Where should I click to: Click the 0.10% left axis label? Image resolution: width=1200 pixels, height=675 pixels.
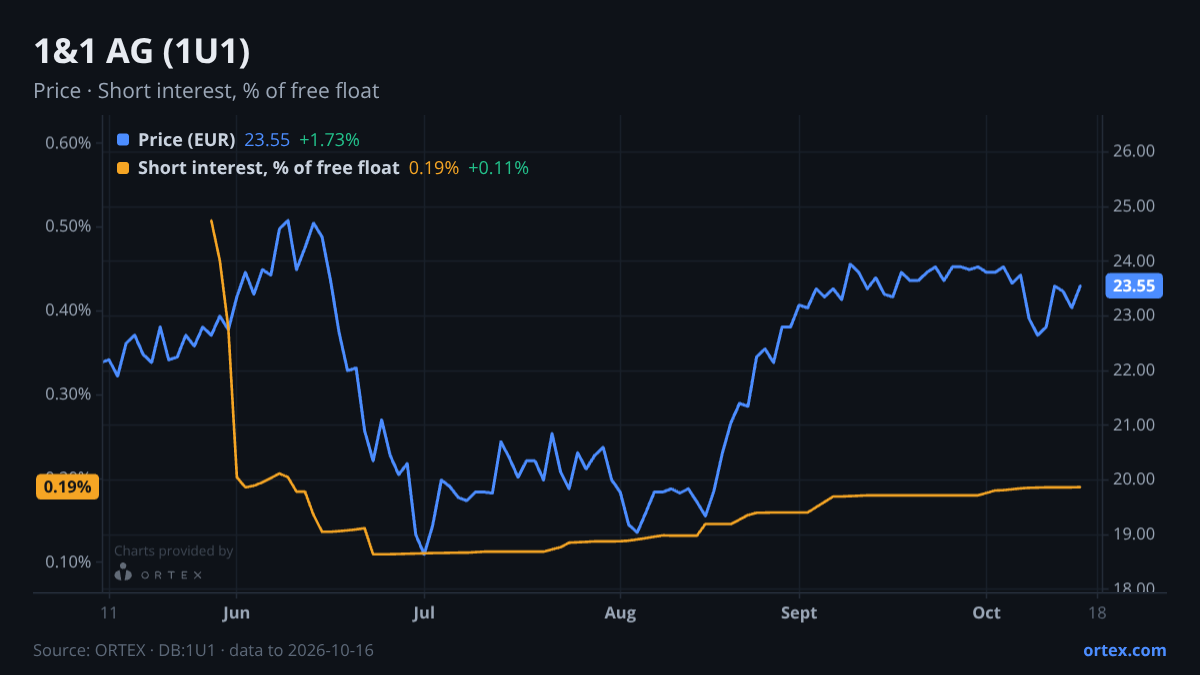point(68,562)
